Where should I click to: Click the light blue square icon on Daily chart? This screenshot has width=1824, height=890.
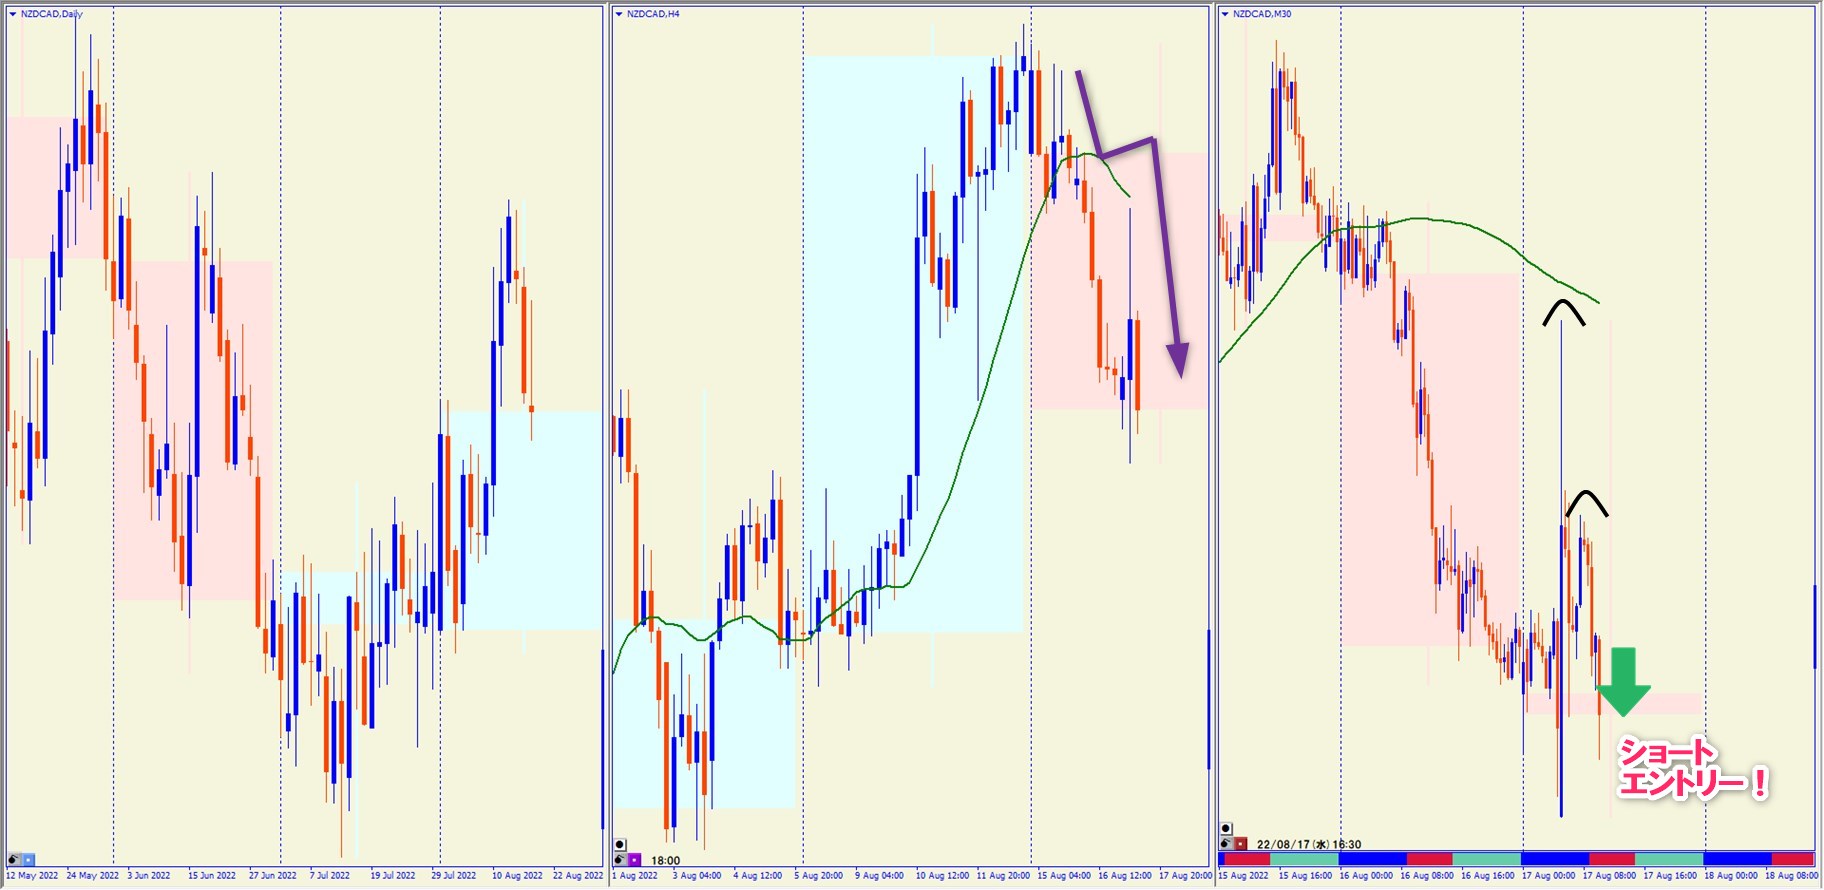28,860
